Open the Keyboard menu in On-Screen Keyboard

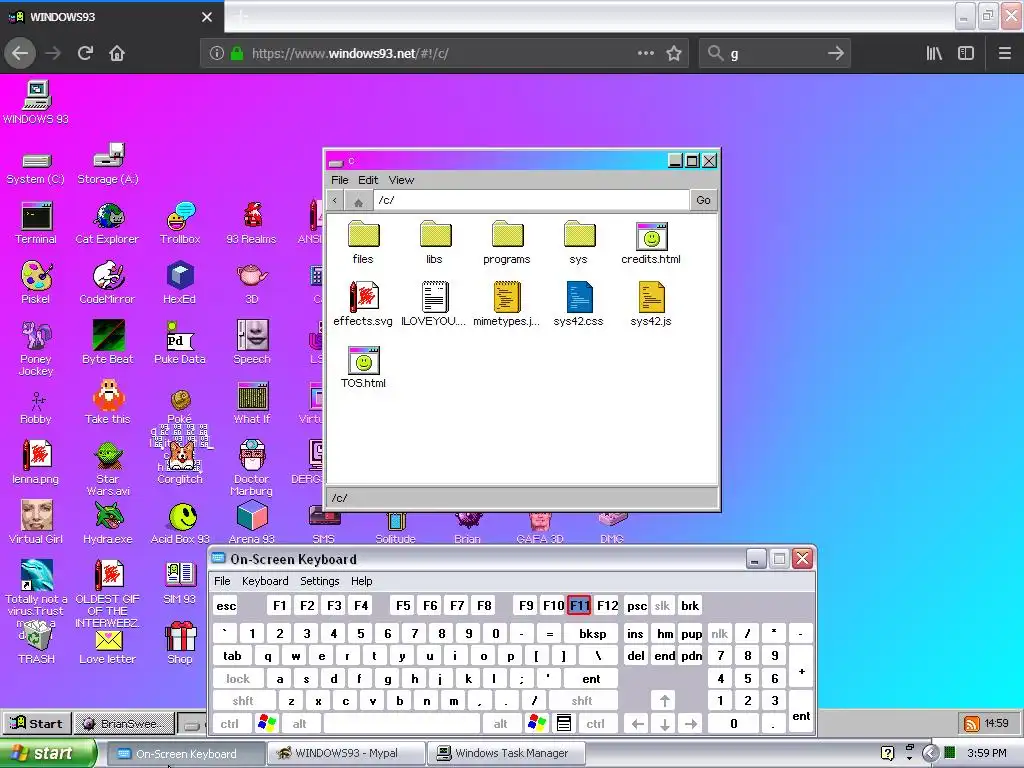[265, 581]
